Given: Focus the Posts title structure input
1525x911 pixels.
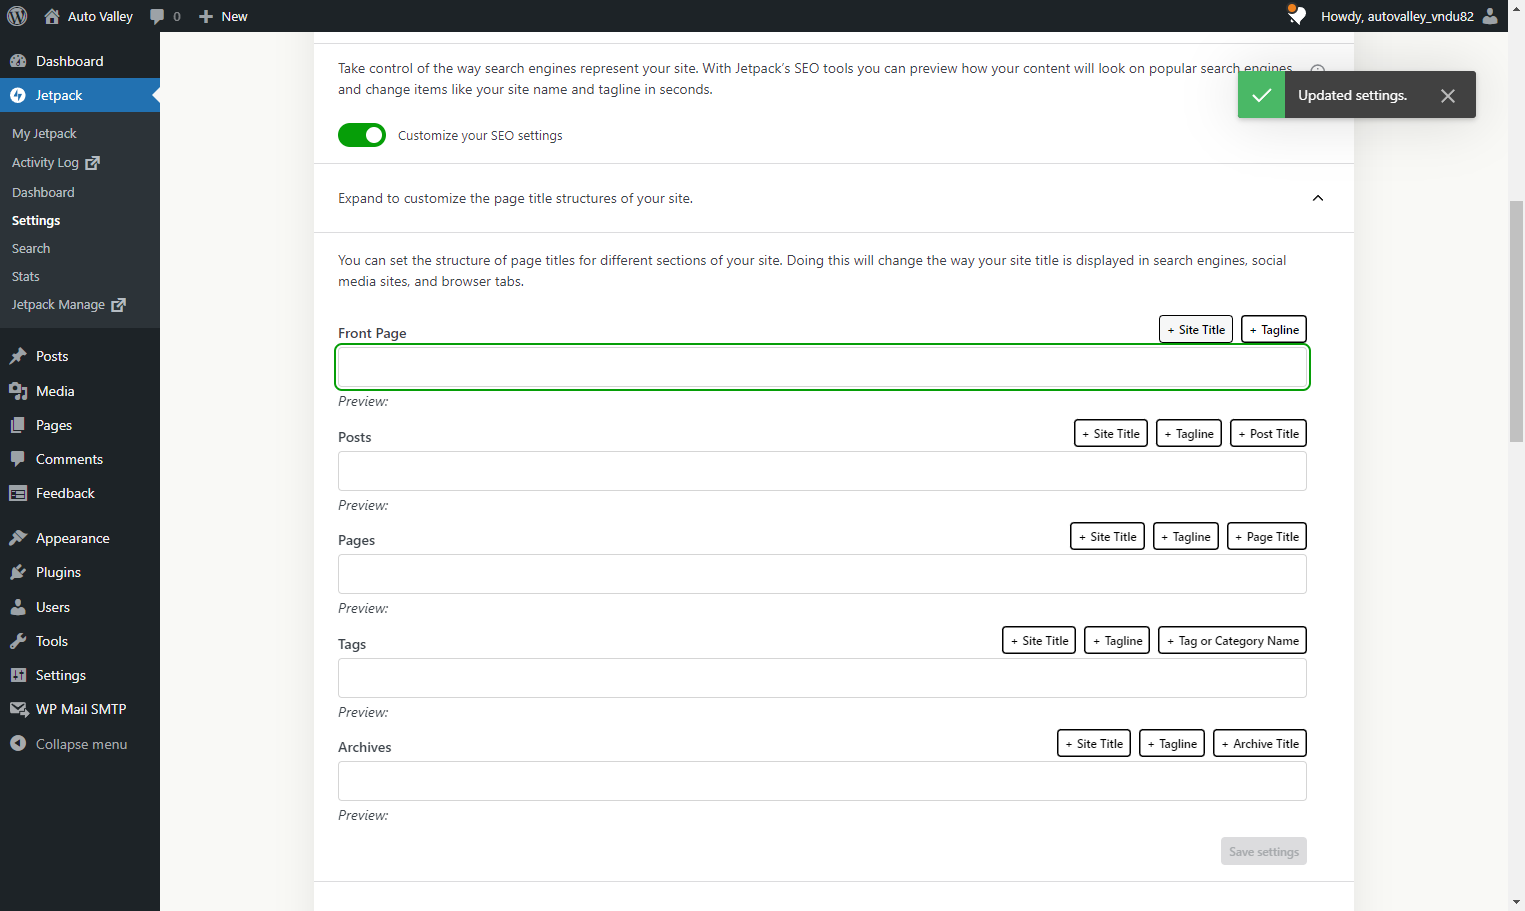Looking at the screenshot, I should point(822,471).
